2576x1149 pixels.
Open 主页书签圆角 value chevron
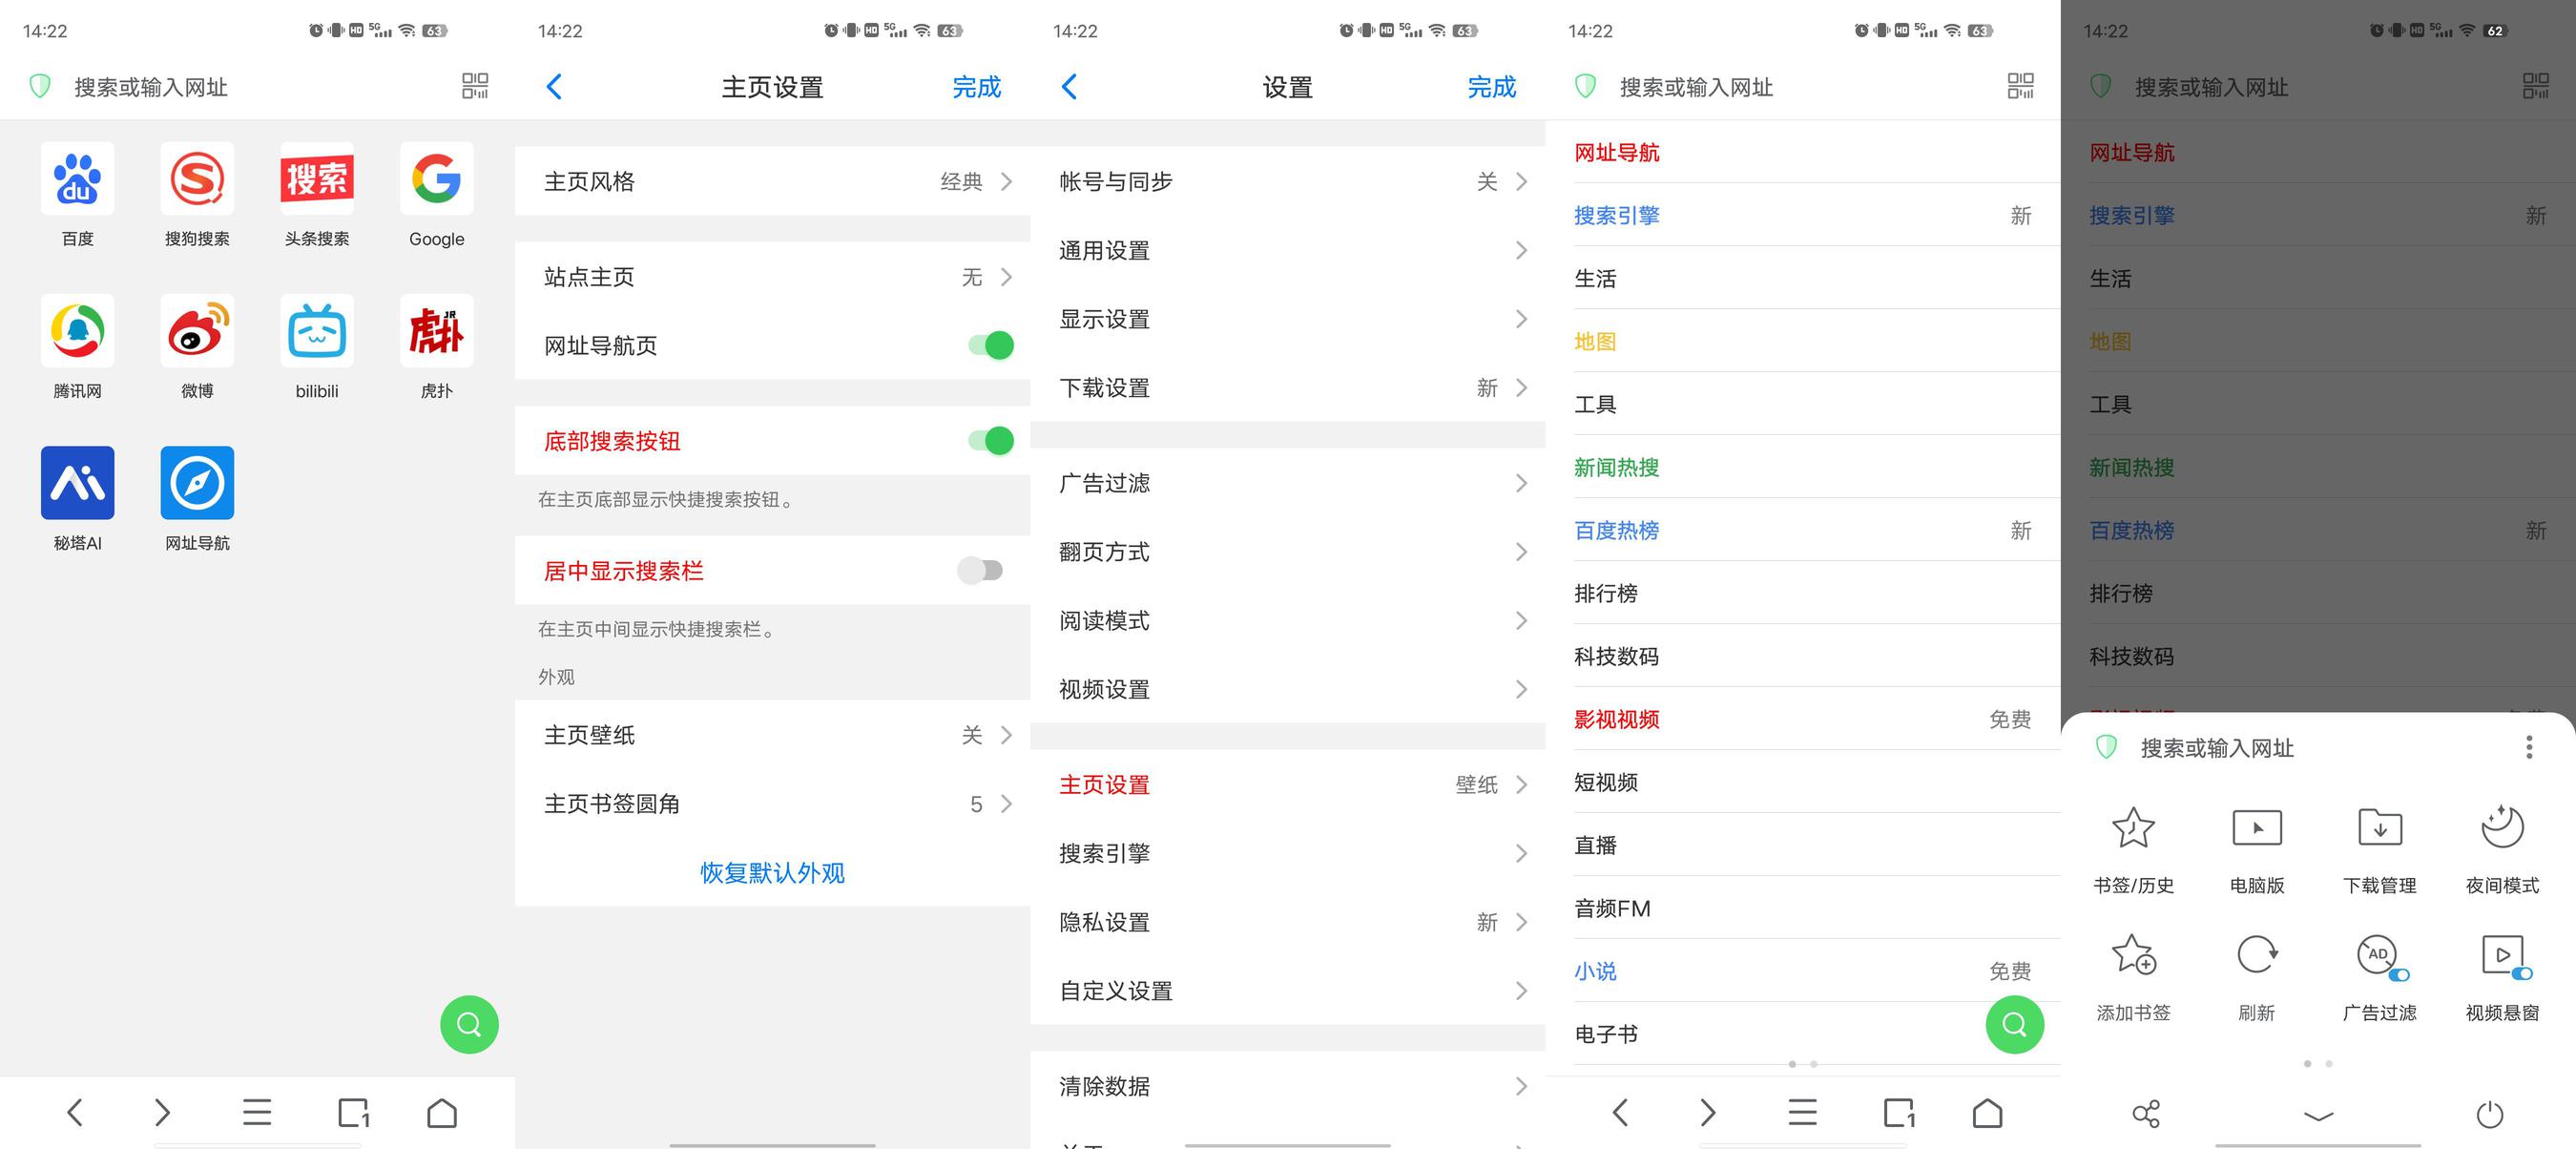[x=1006, y=804]
